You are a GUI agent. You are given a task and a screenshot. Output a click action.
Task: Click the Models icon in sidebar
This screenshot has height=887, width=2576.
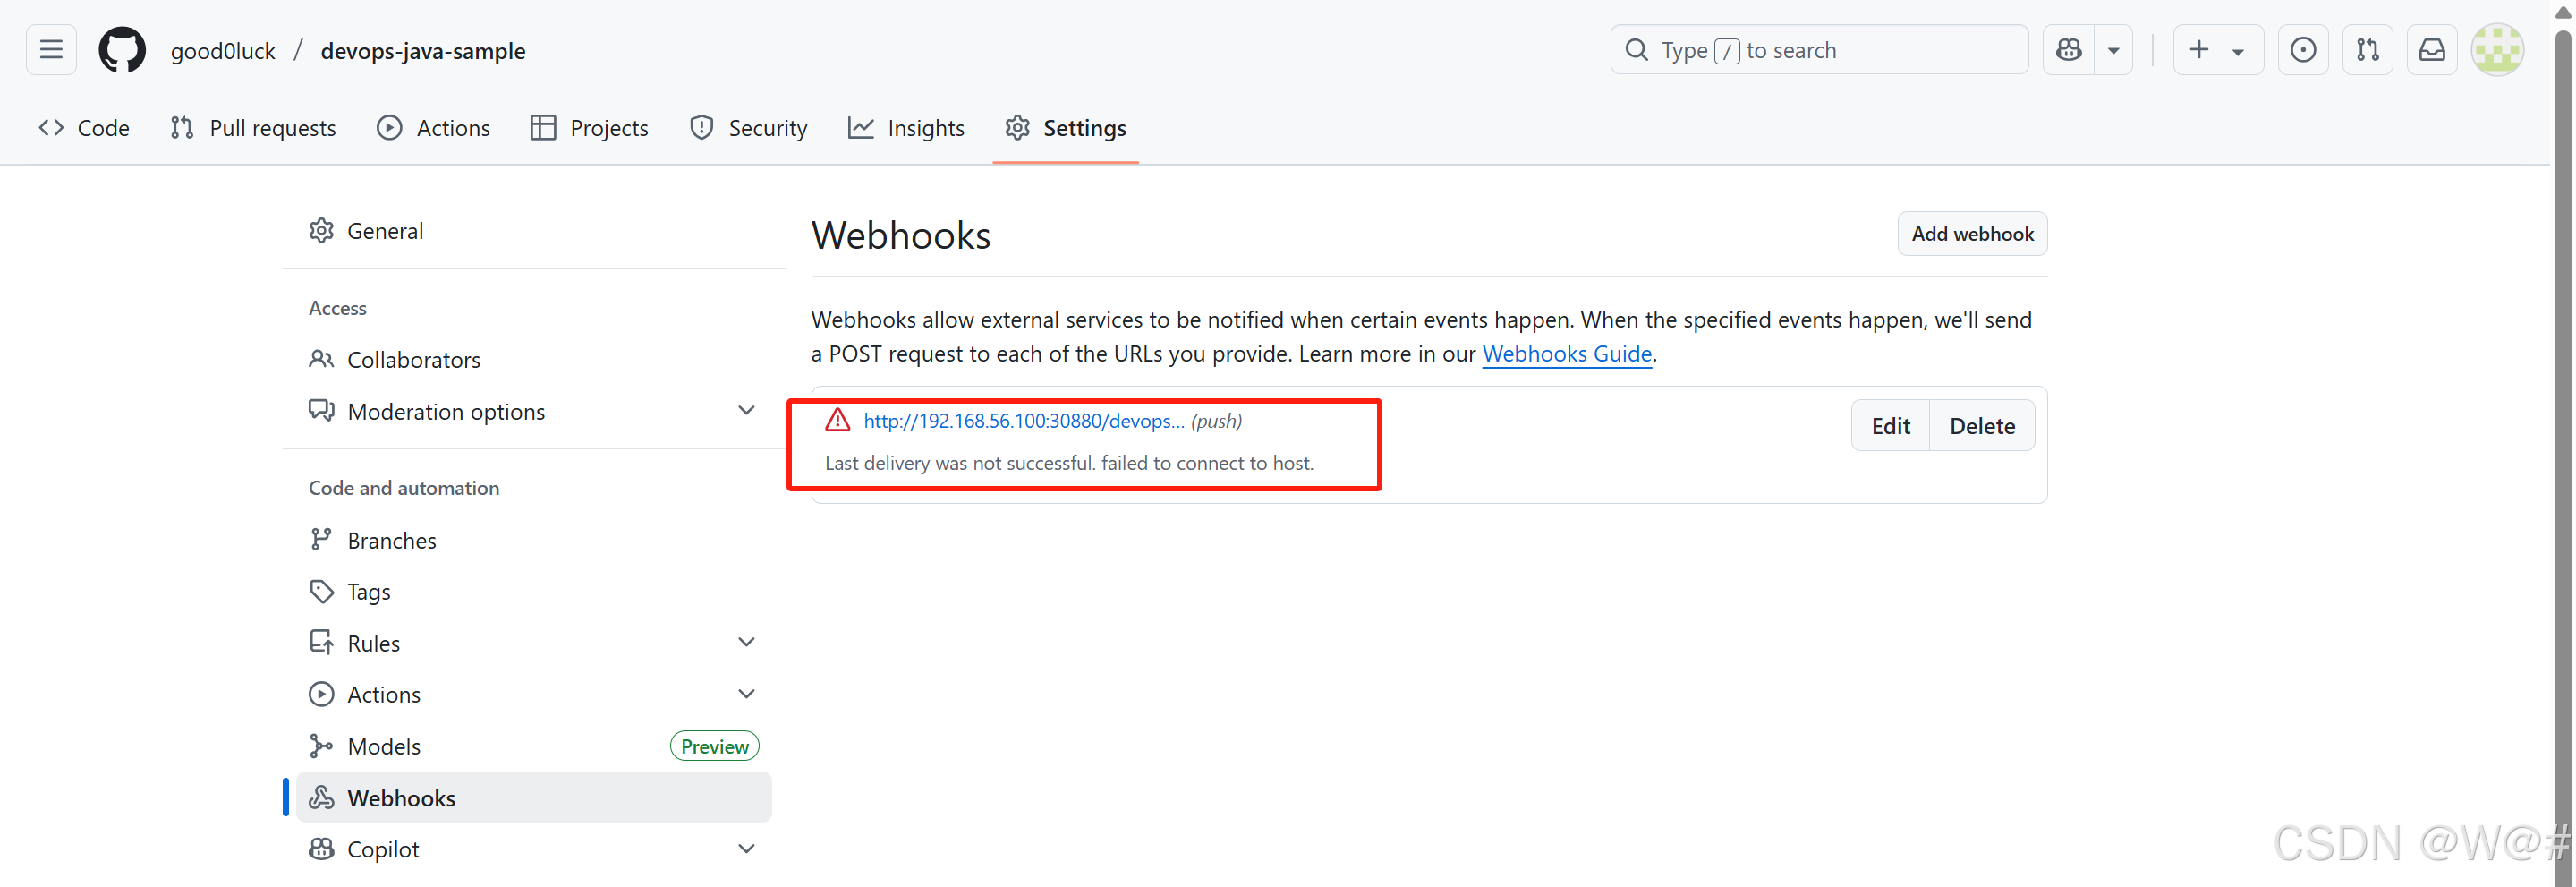click(321, 746)
